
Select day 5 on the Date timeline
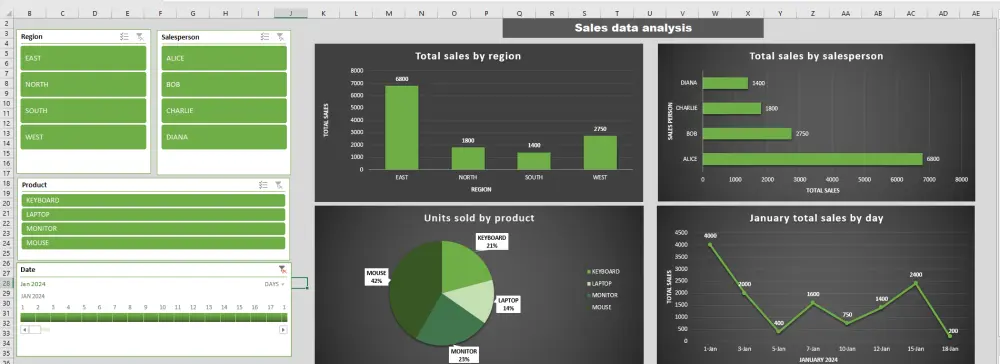tap(84, 317)
